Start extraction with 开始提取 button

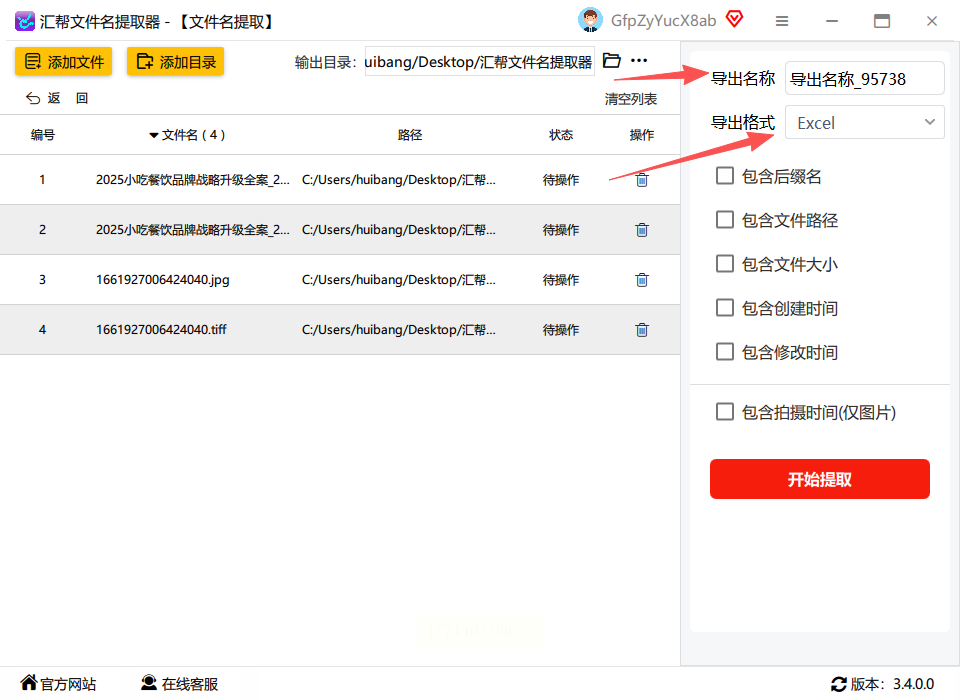[x=820, y=479]
